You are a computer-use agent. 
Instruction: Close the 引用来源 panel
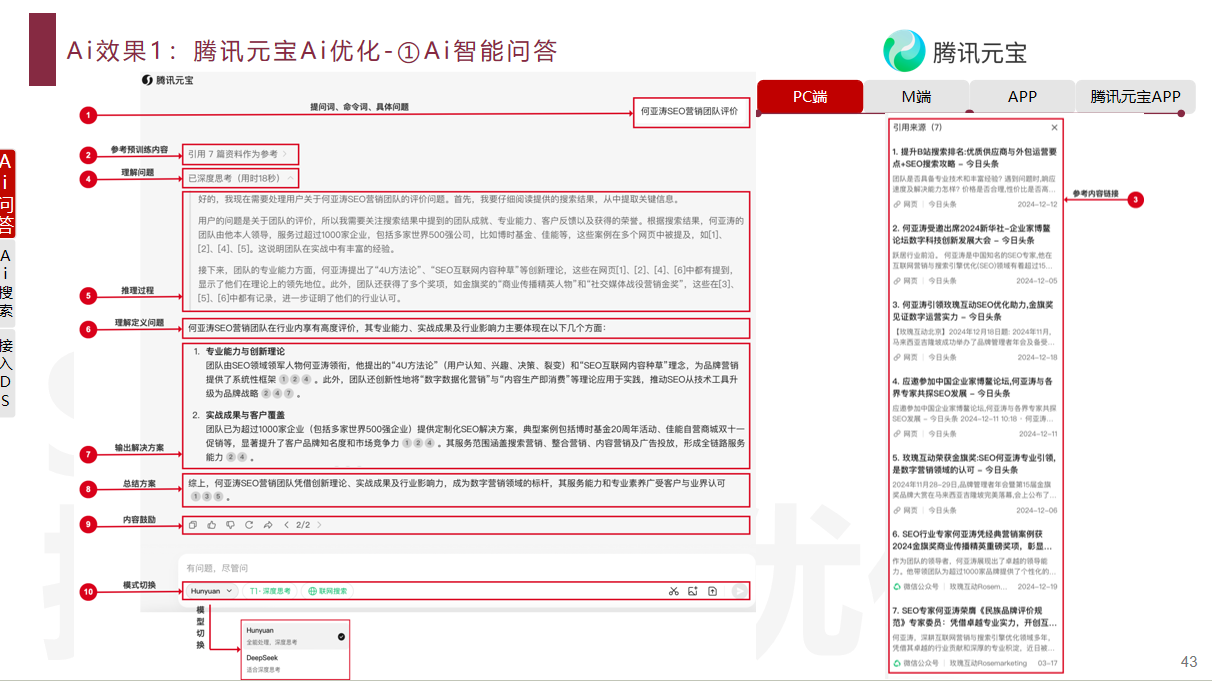(x=1054, y=128)
